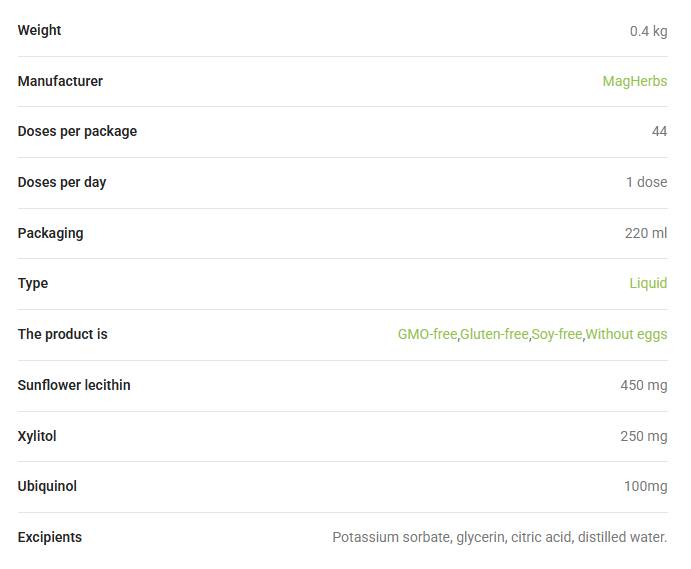
Task: Open the Gluten-free filter link
Action: click(494, 334)
